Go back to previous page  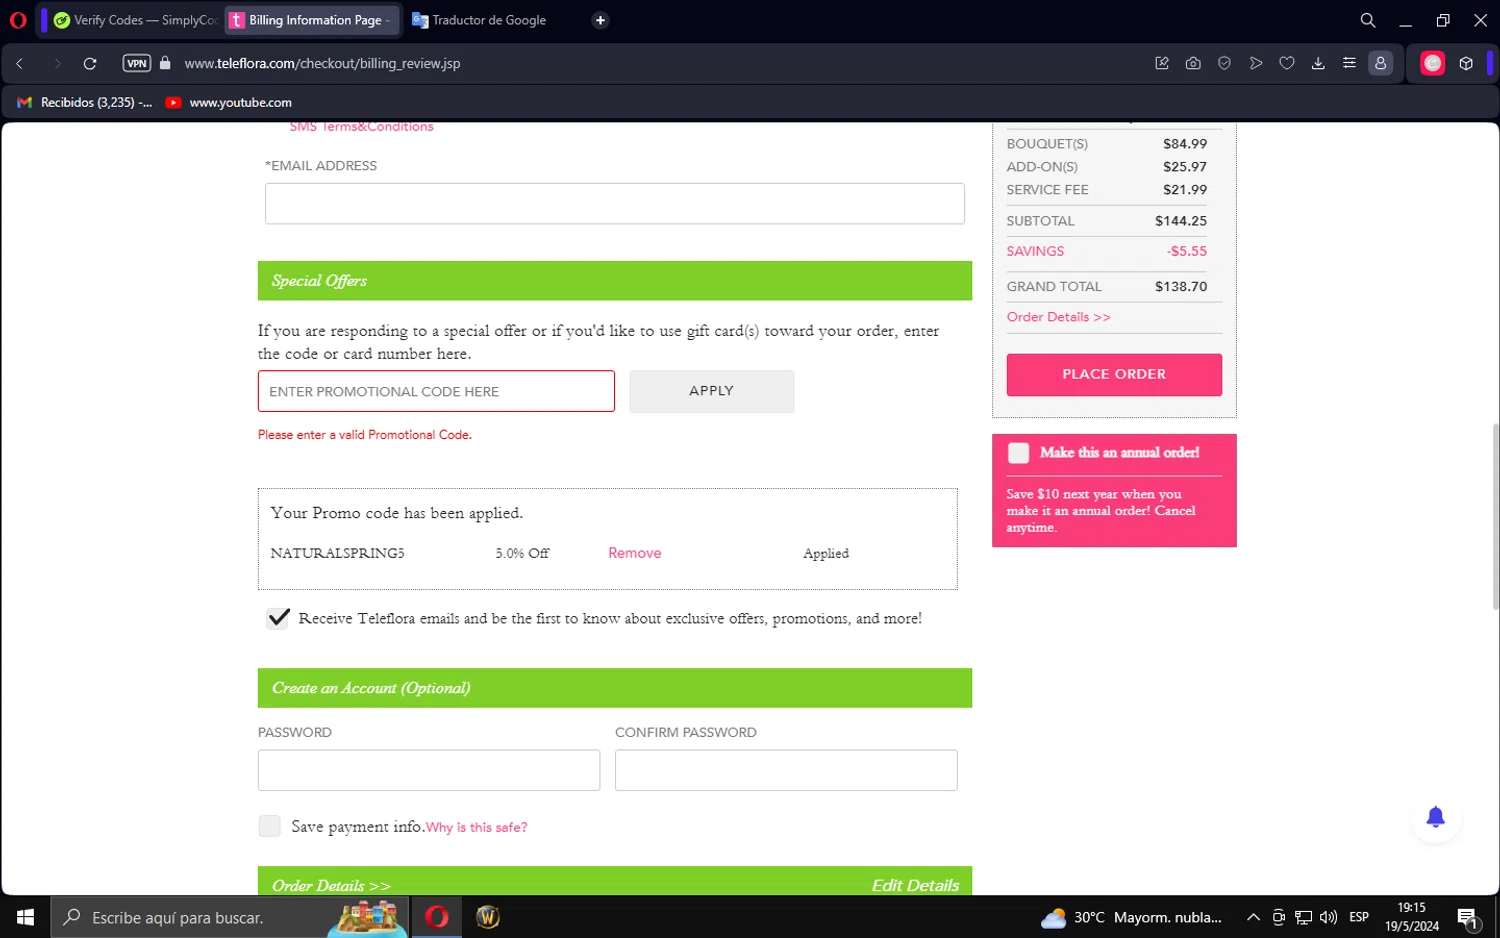click(x=19, y=63)
